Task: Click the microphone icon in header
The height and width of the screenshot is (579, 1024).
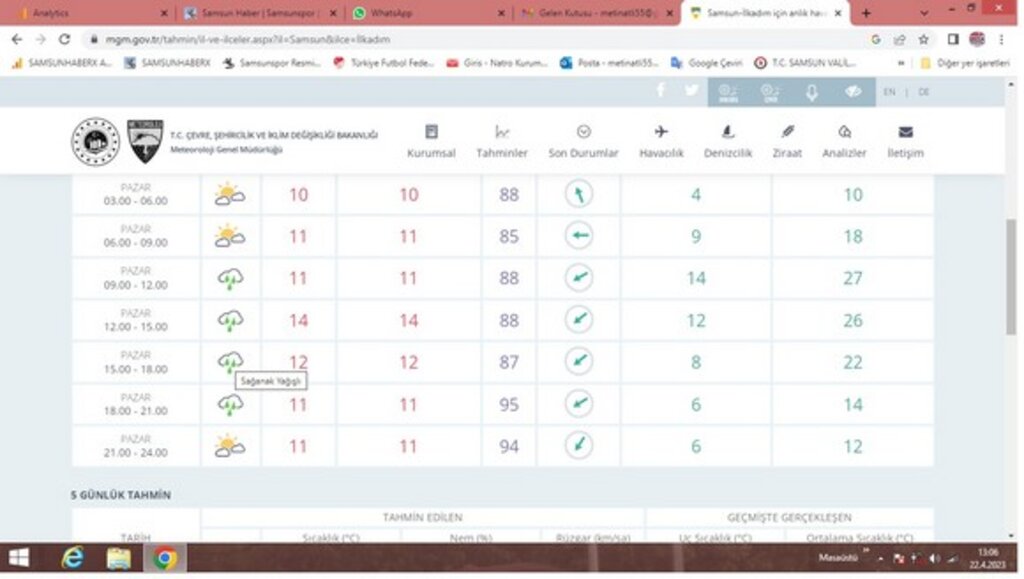Action: tap(812, 92)
